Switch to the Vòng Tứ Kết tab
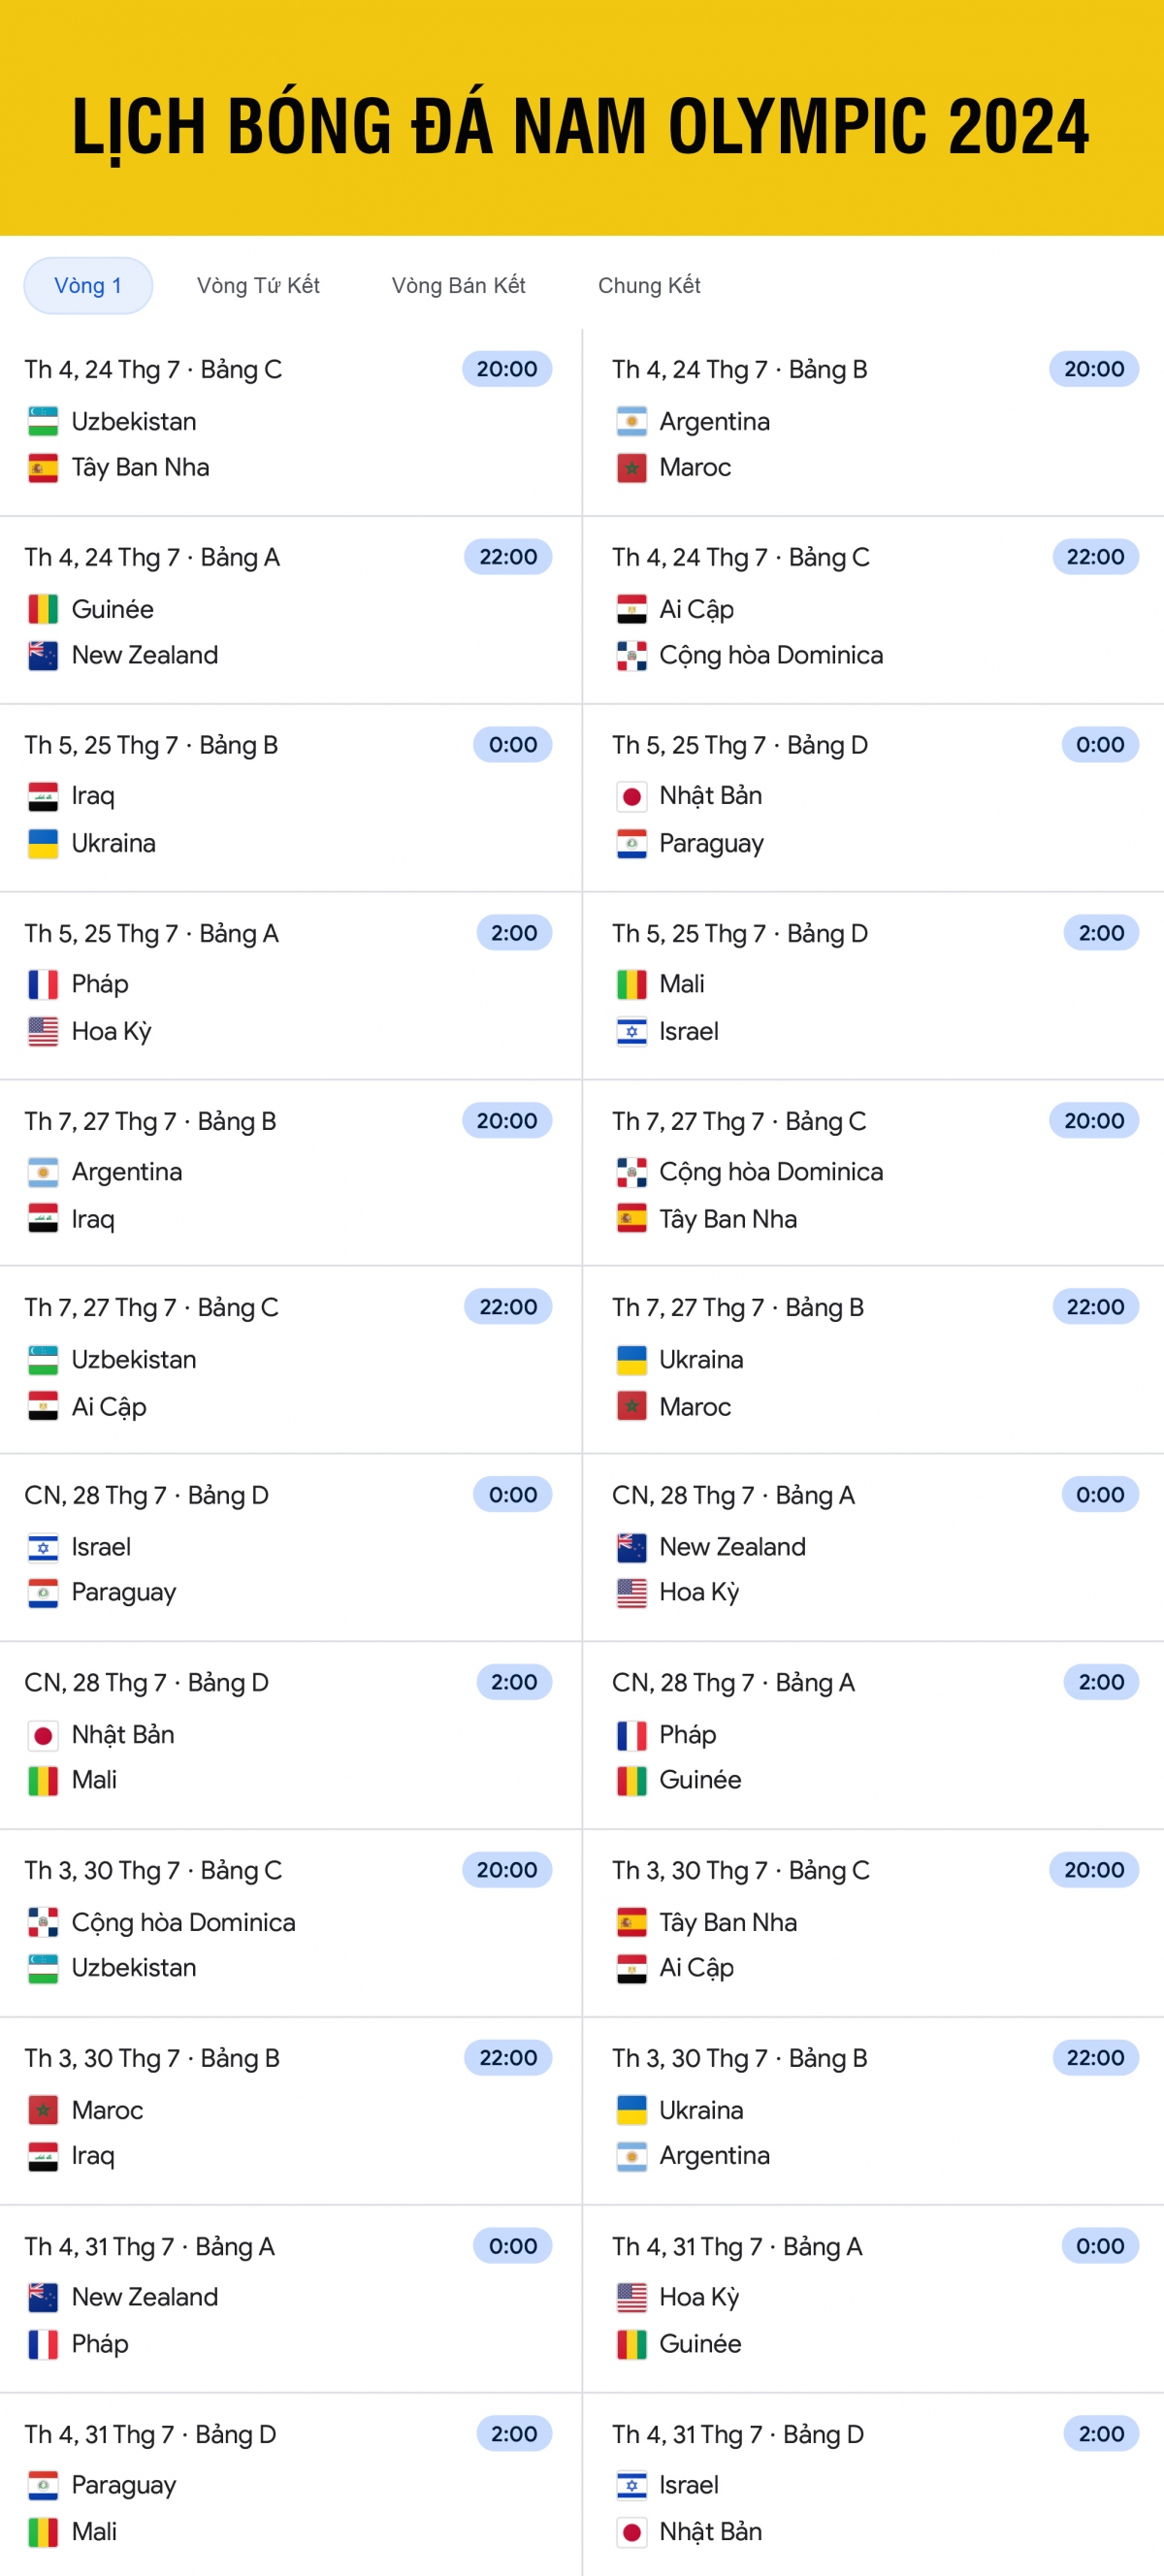 pos(258,286)
